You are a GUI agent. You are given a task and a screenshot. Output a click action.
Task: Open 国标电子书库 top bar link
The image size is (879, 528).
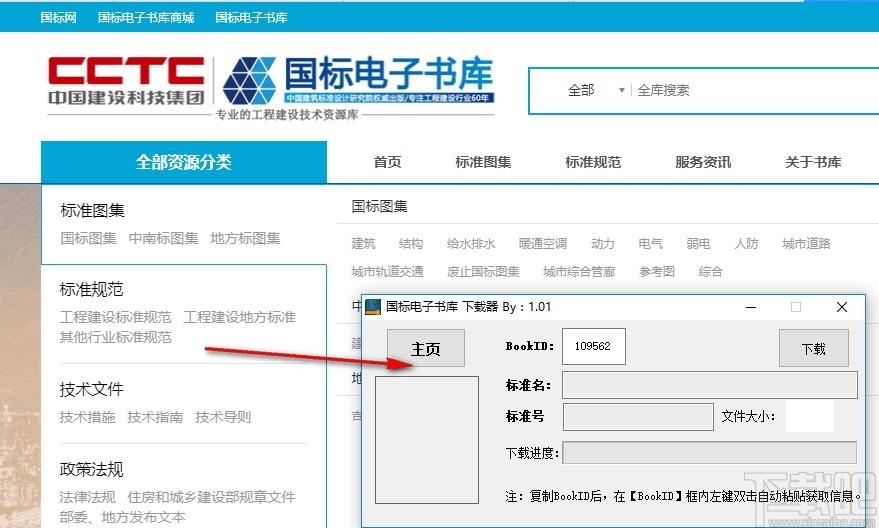tap(251, 17)
